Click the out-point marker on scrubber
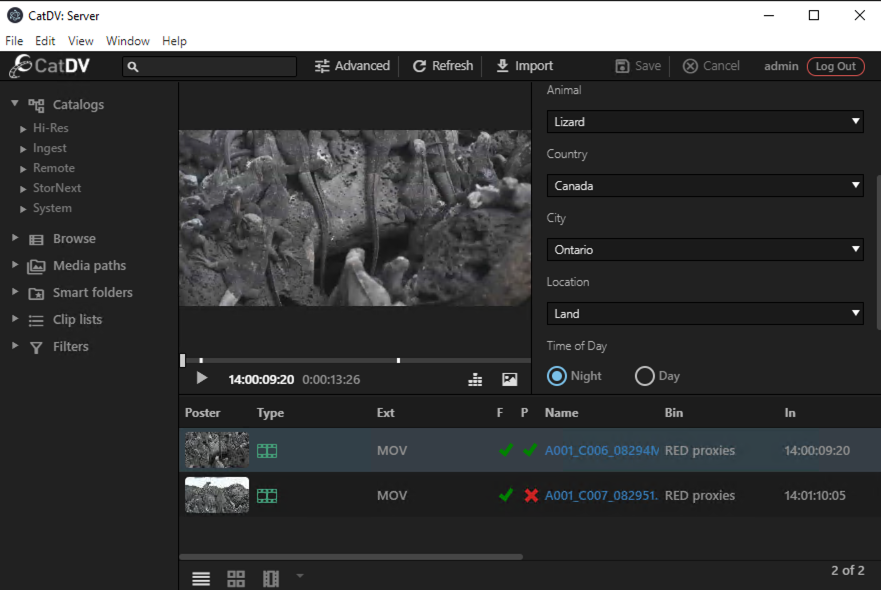 tap(398, 360)
